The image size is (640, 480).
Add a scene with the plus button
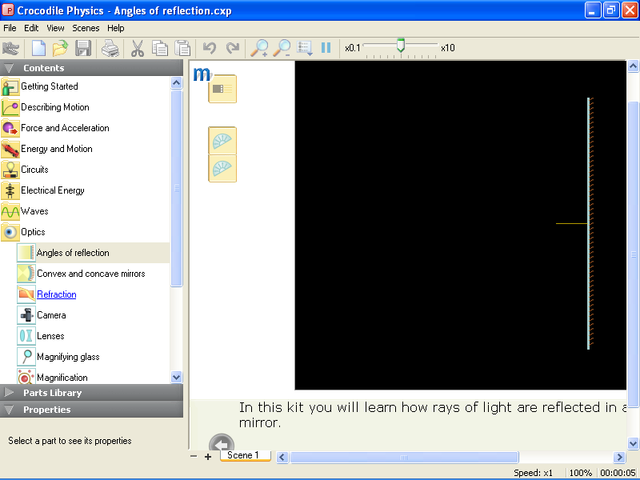[208, 457]
